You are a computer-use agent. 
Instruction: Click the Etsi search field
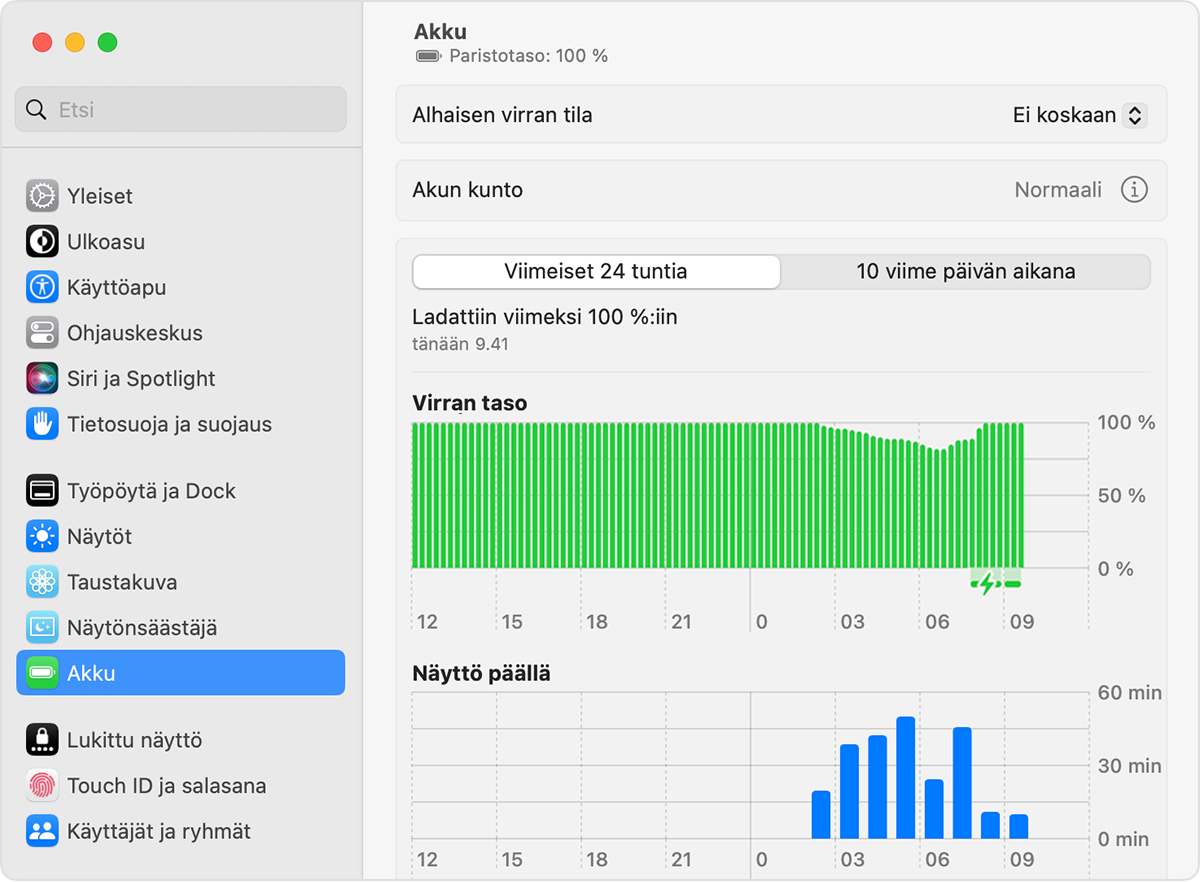tap(181, 110)
